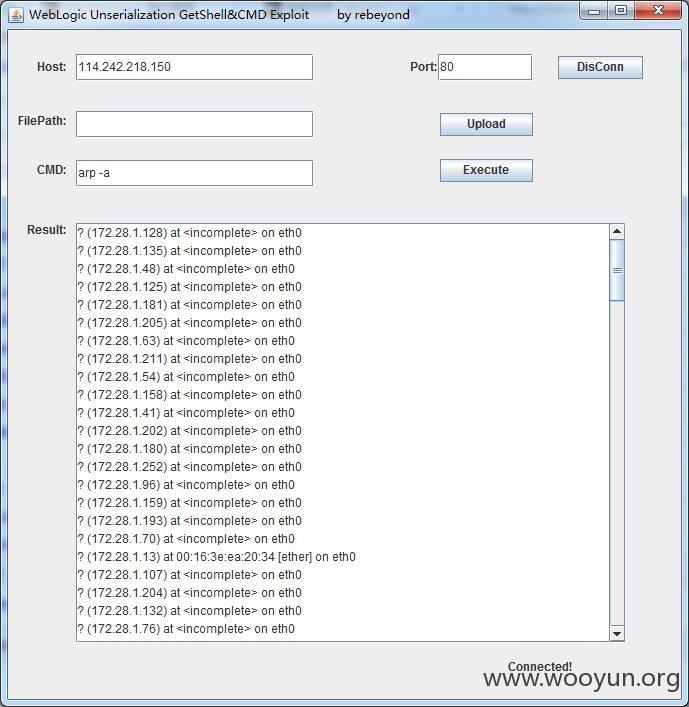Viewport: 689px width, 707px height.
Task: Click the Java icon in the title bar
Action: [16, 15]
